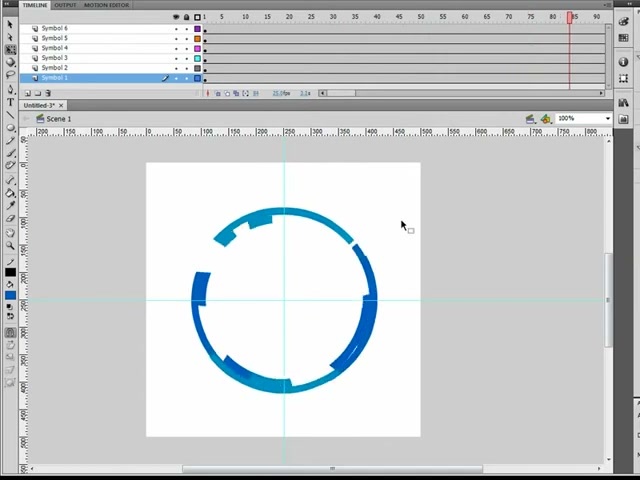
Task: Select the Selection arrow tool
Action: (10, 24)
